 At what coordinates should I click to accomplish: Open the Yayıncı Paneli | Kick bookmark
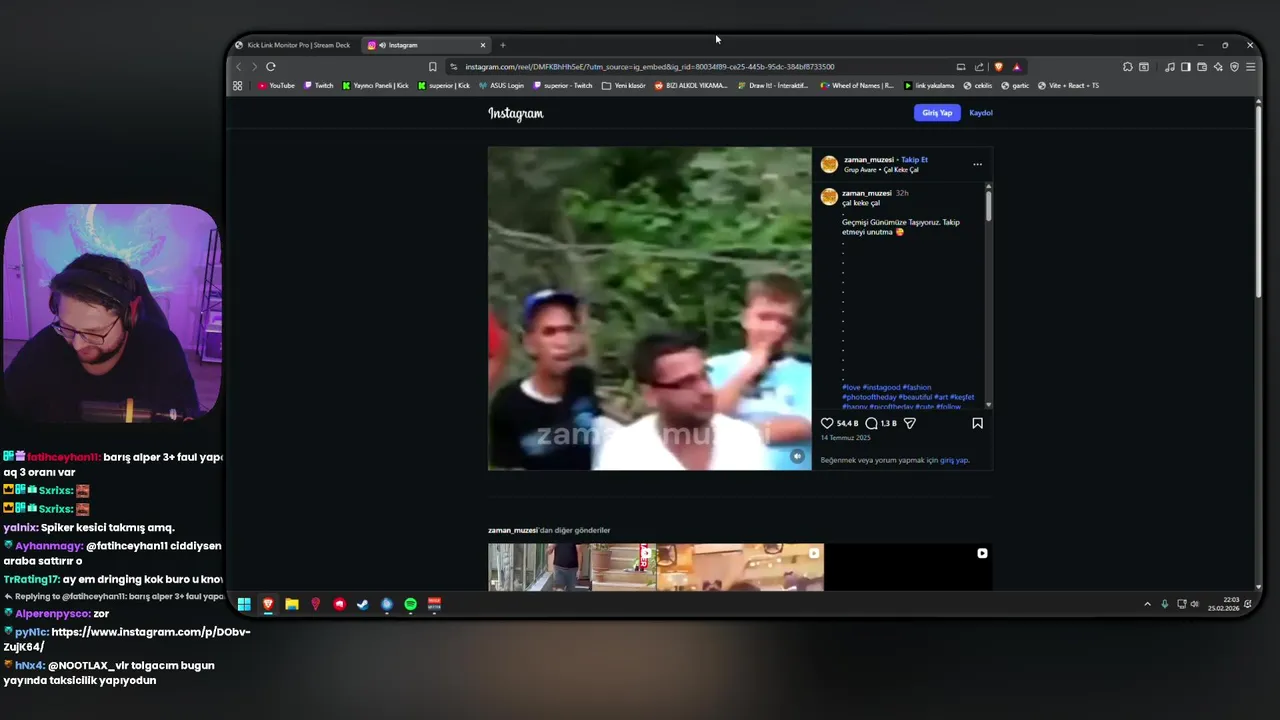tap(376, 86)
